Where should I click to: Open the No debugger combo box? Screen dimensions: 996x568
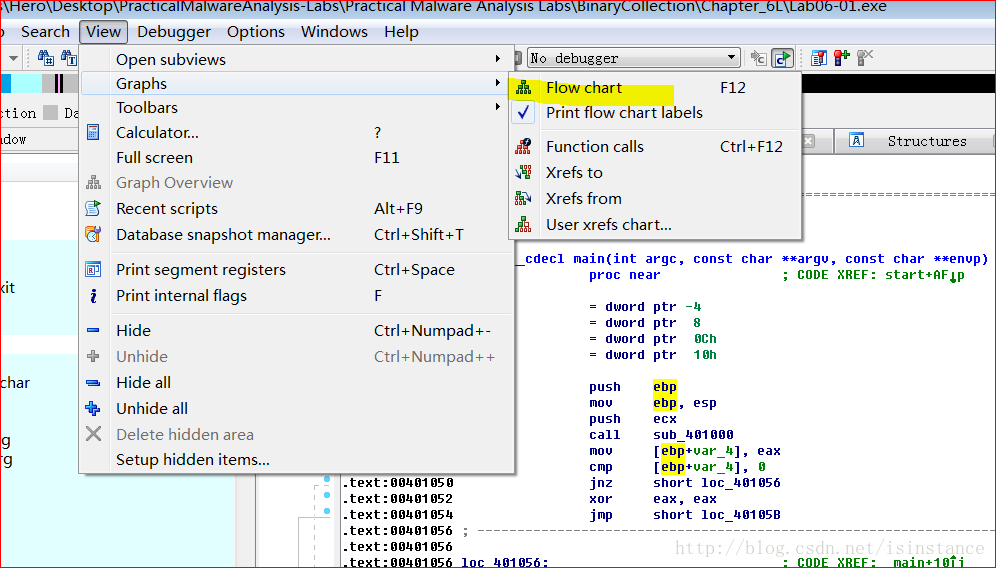635,58
